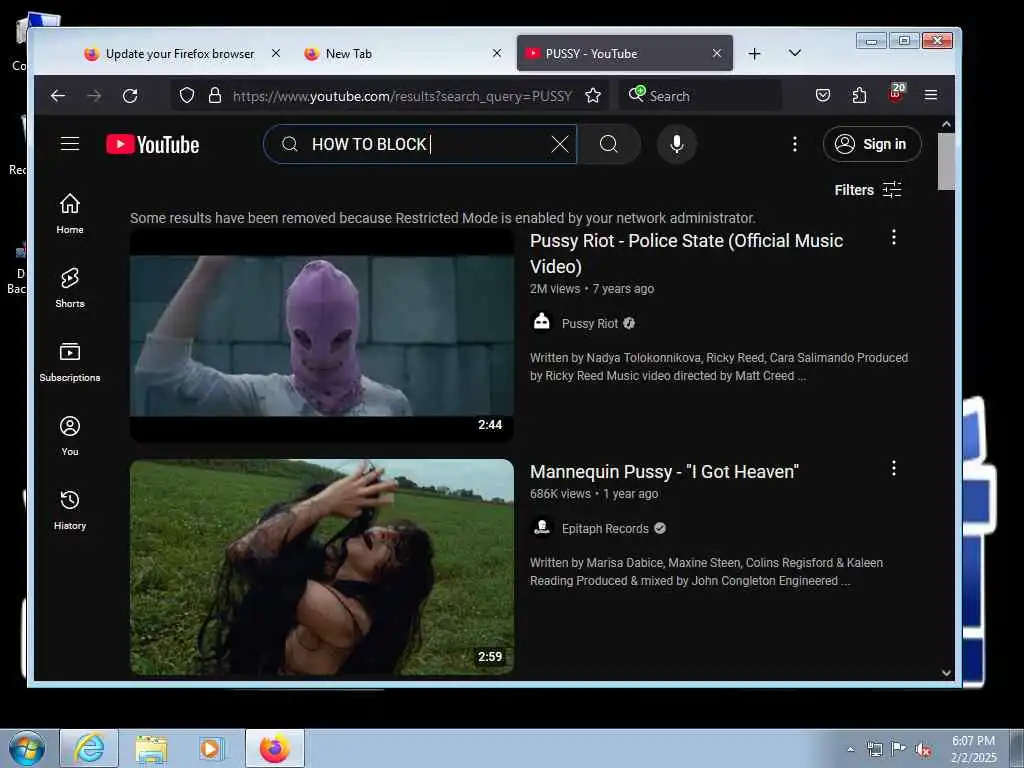Open Windows Explorer folder from taskbar
Screen dimensions: 1024x768
coord(151,749)
